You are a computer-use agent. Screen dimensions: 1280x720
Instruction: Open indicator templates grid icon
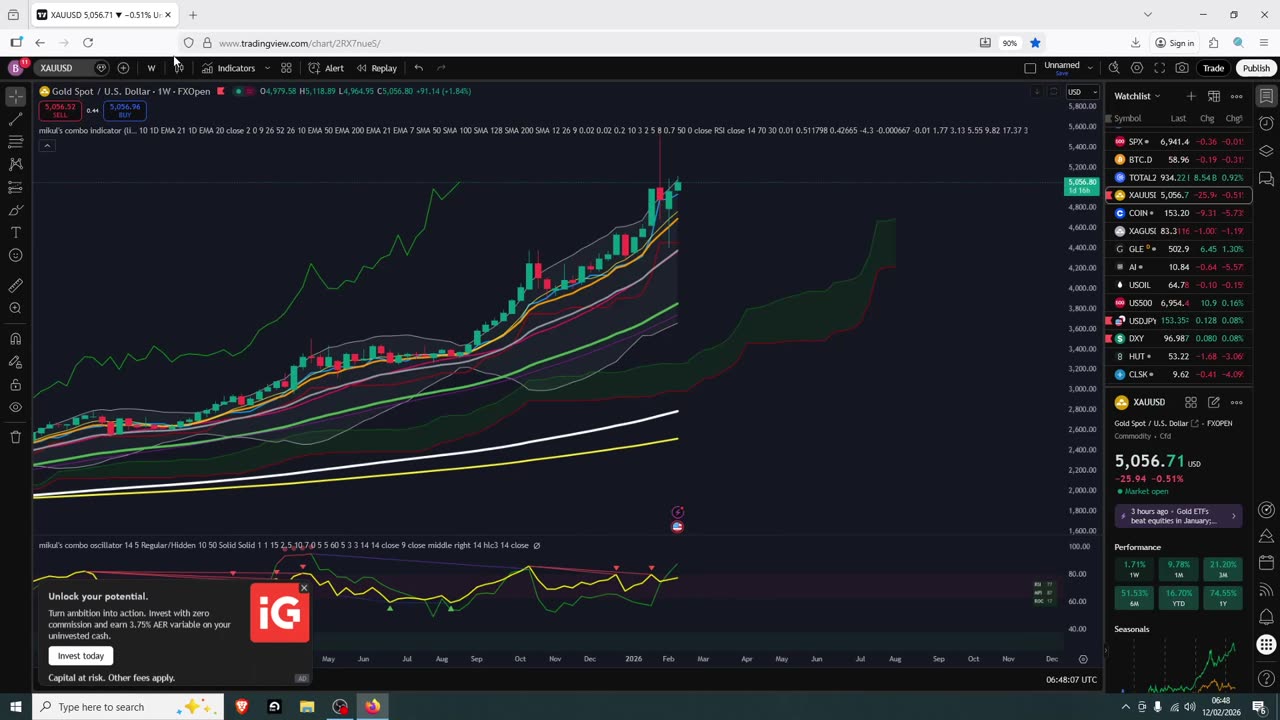(286, 68)
